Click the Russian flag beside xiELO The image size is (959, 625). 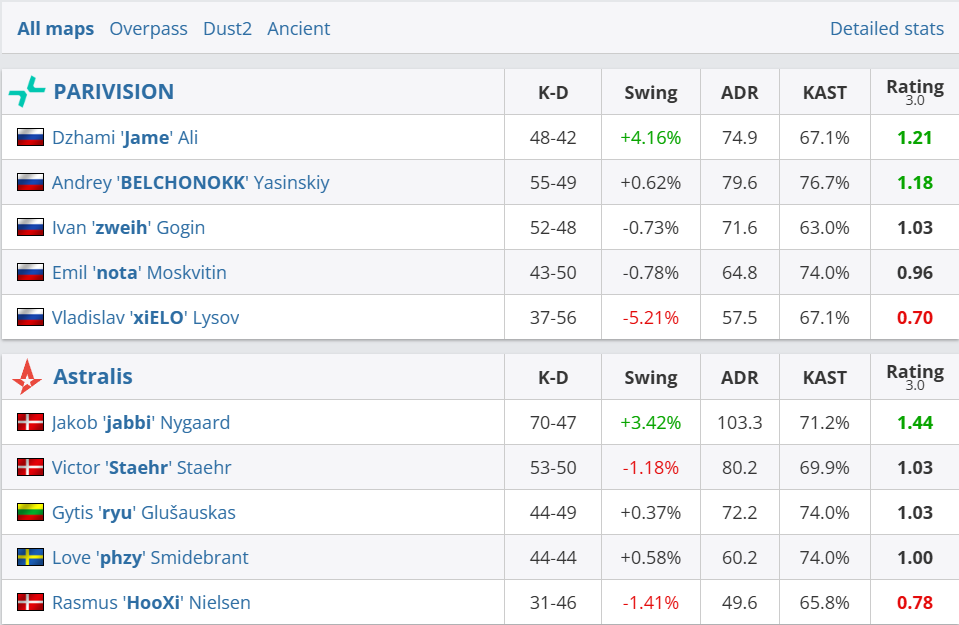(31, 317)
